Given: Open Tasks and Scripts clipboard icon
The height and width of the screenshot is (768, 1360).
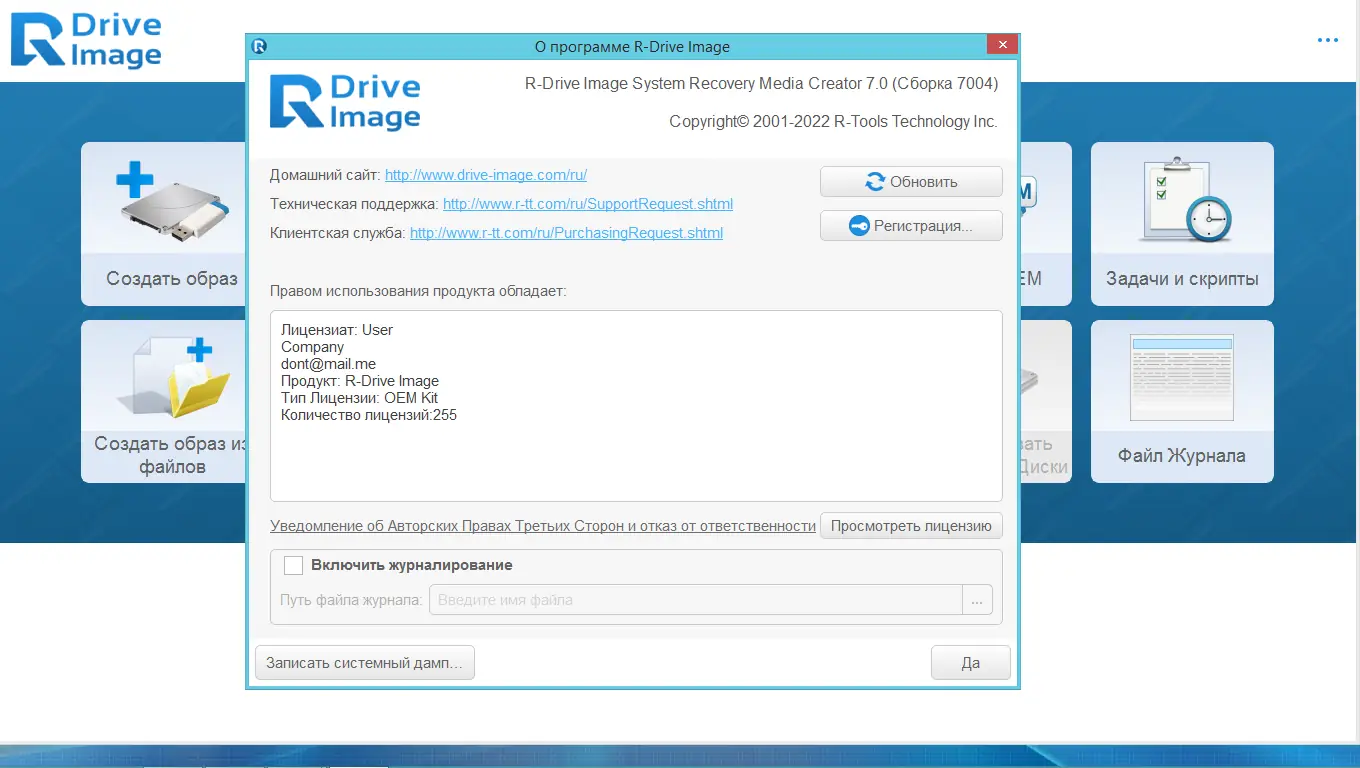Looking at the screenshot, I should 1182,203.
